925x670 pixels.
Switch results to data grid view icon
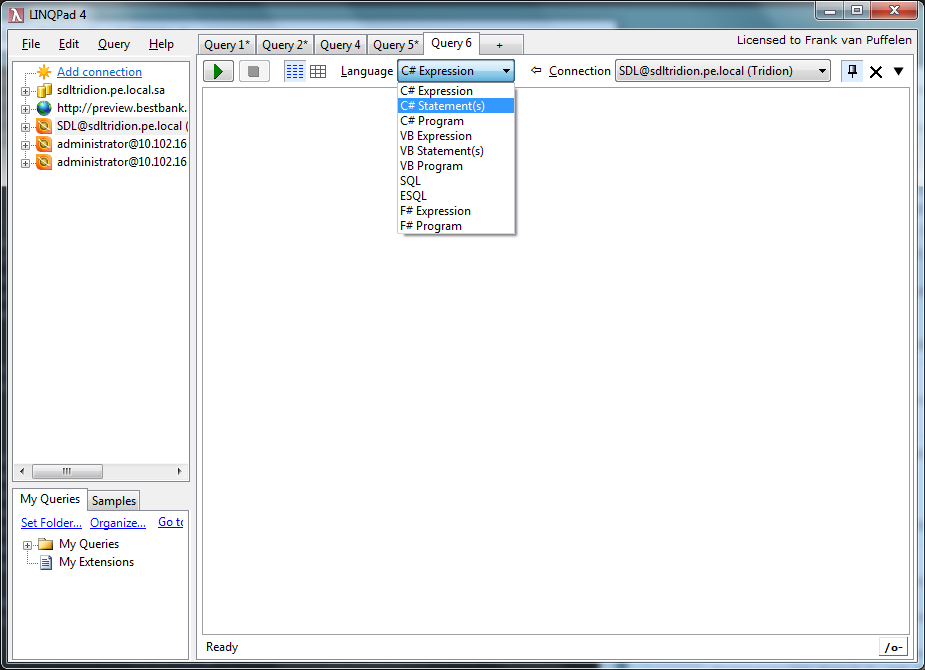click(x=318, y=71)
